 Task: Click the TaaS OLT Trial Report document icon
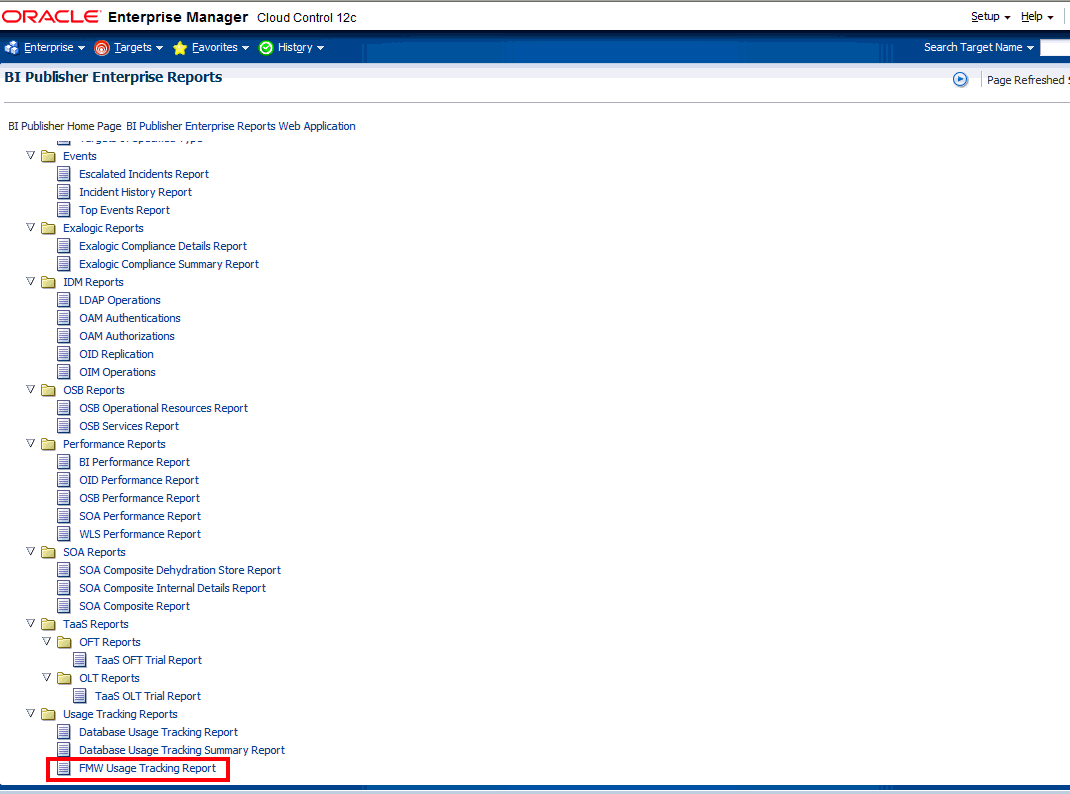click(80, 696)
